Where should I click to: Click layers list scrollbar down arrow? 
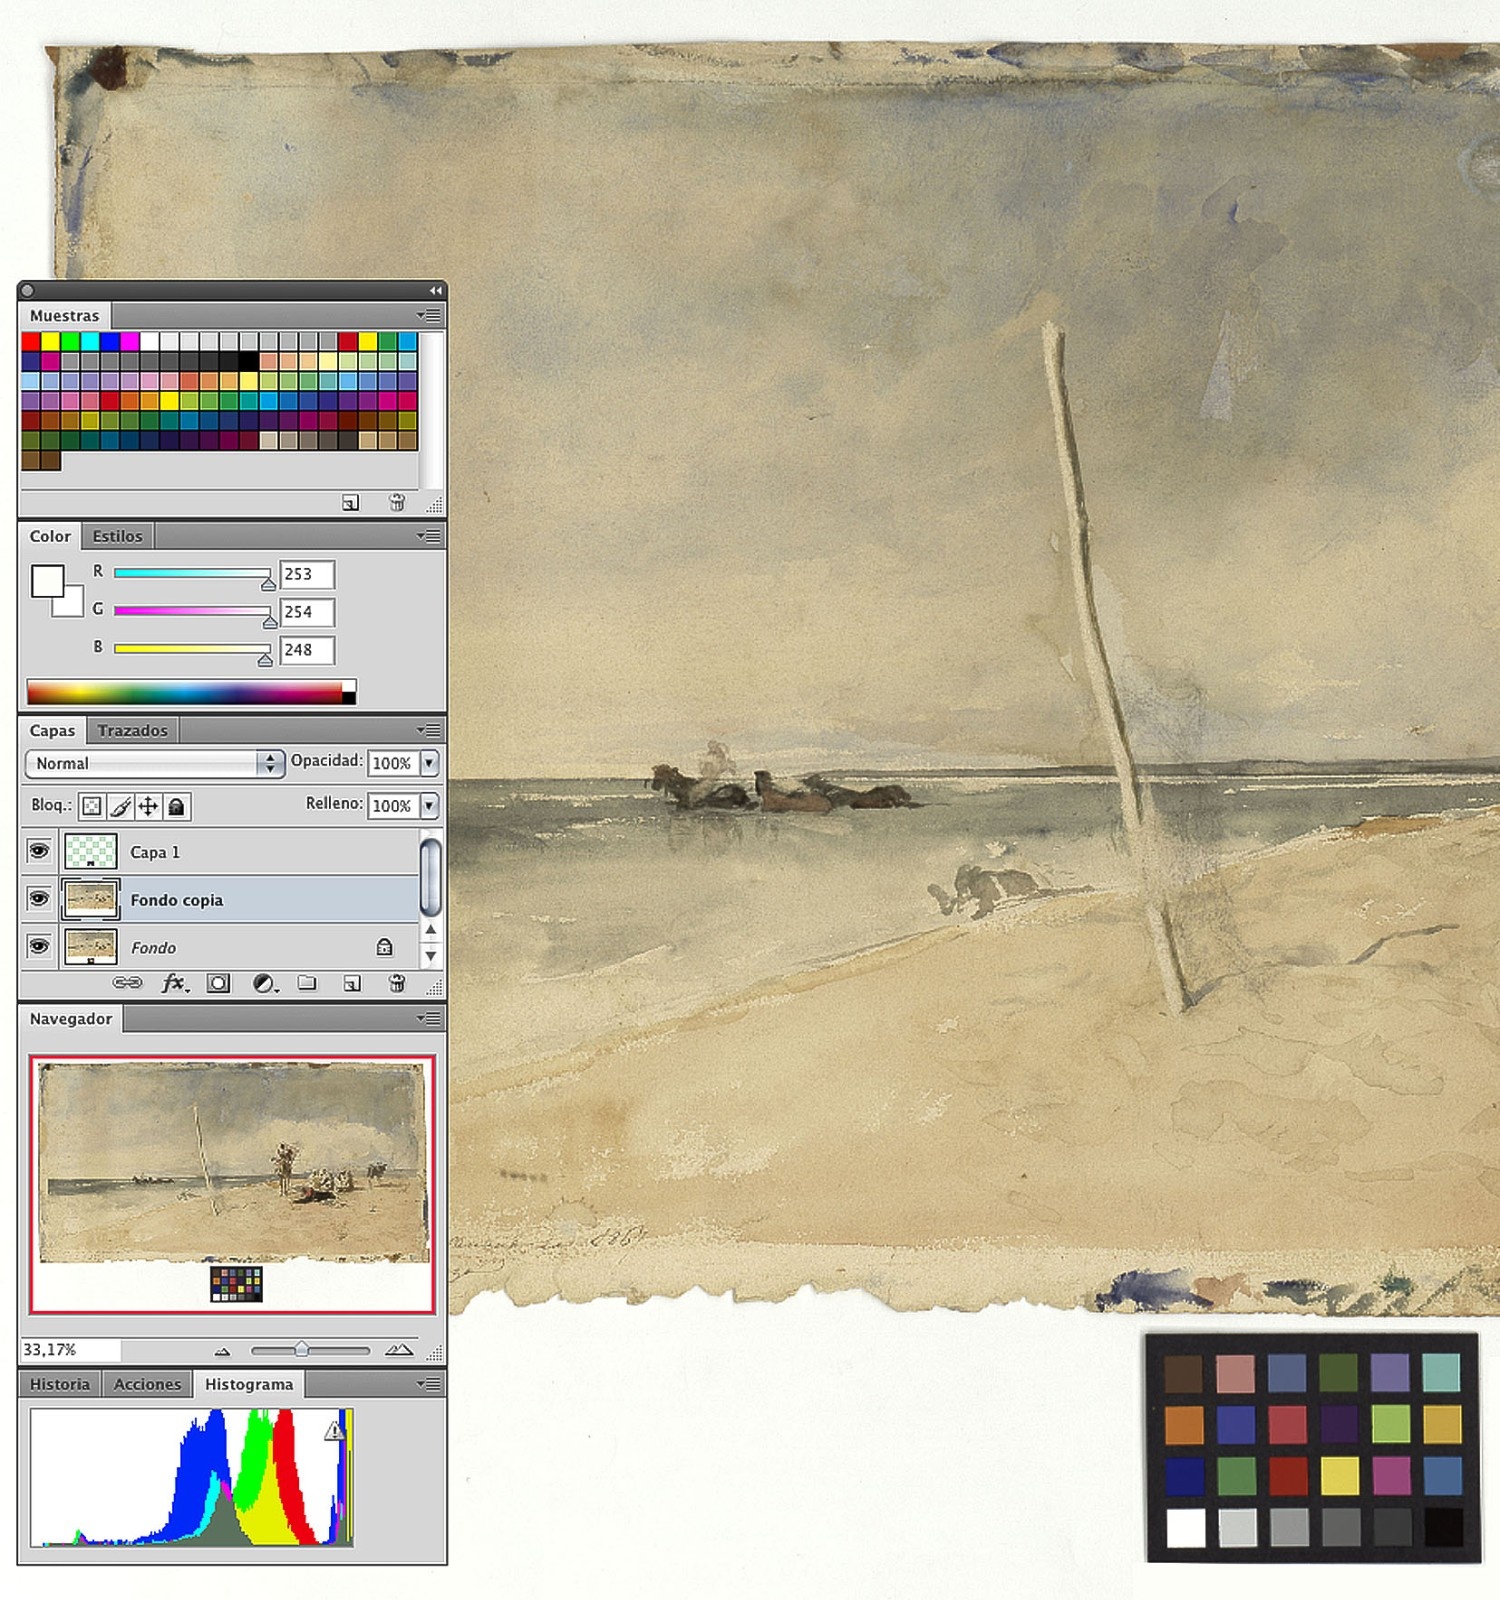430,955
